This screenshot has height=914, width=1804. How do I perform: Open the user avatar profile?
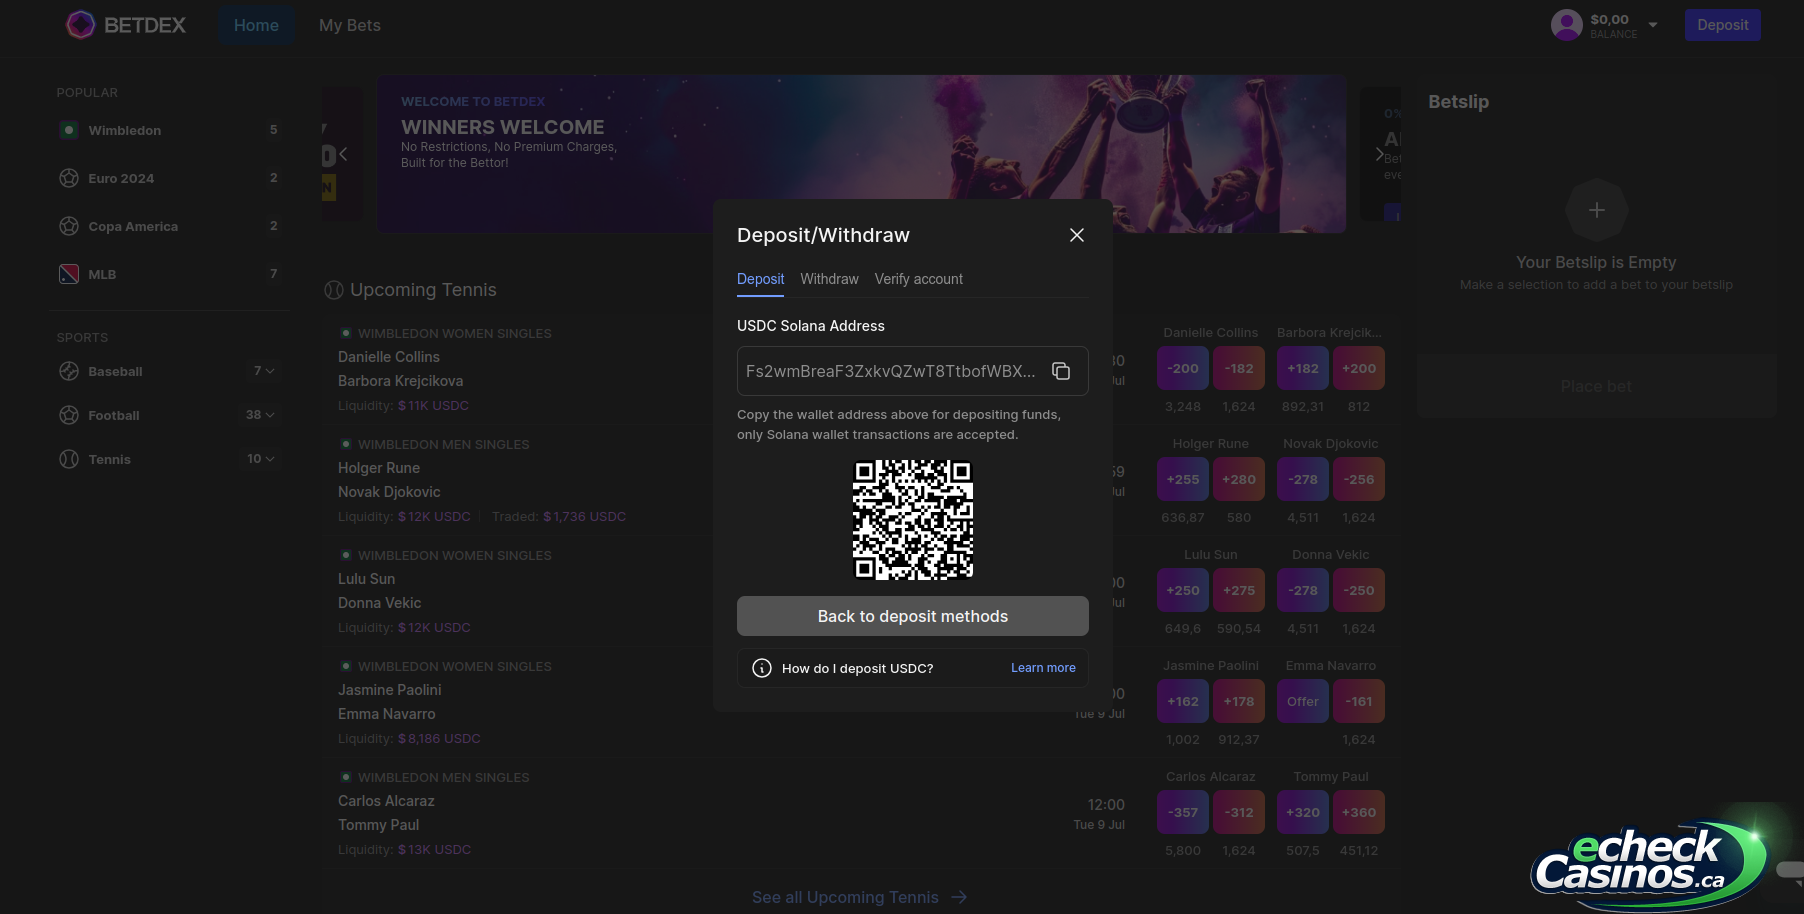[1566, 25]
